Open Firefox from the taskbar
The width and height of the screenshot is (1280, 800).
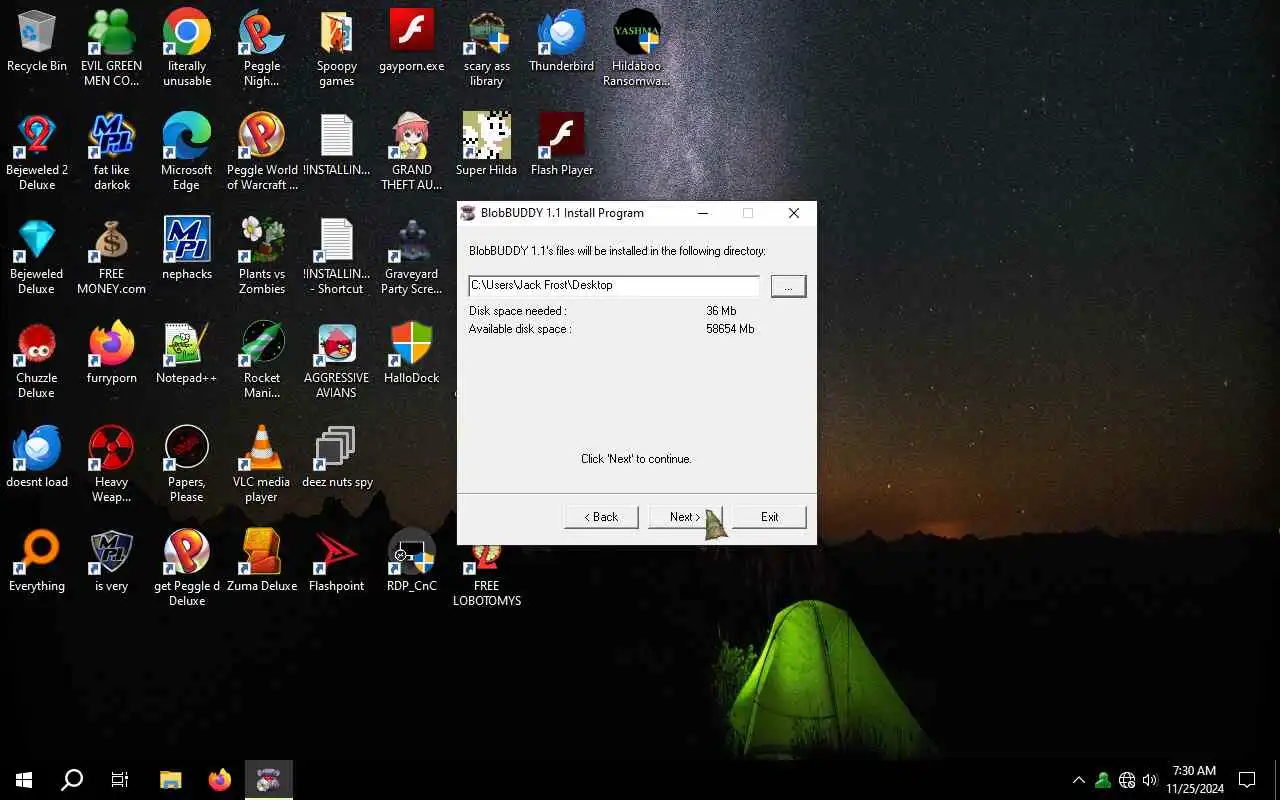click(219, 780)
